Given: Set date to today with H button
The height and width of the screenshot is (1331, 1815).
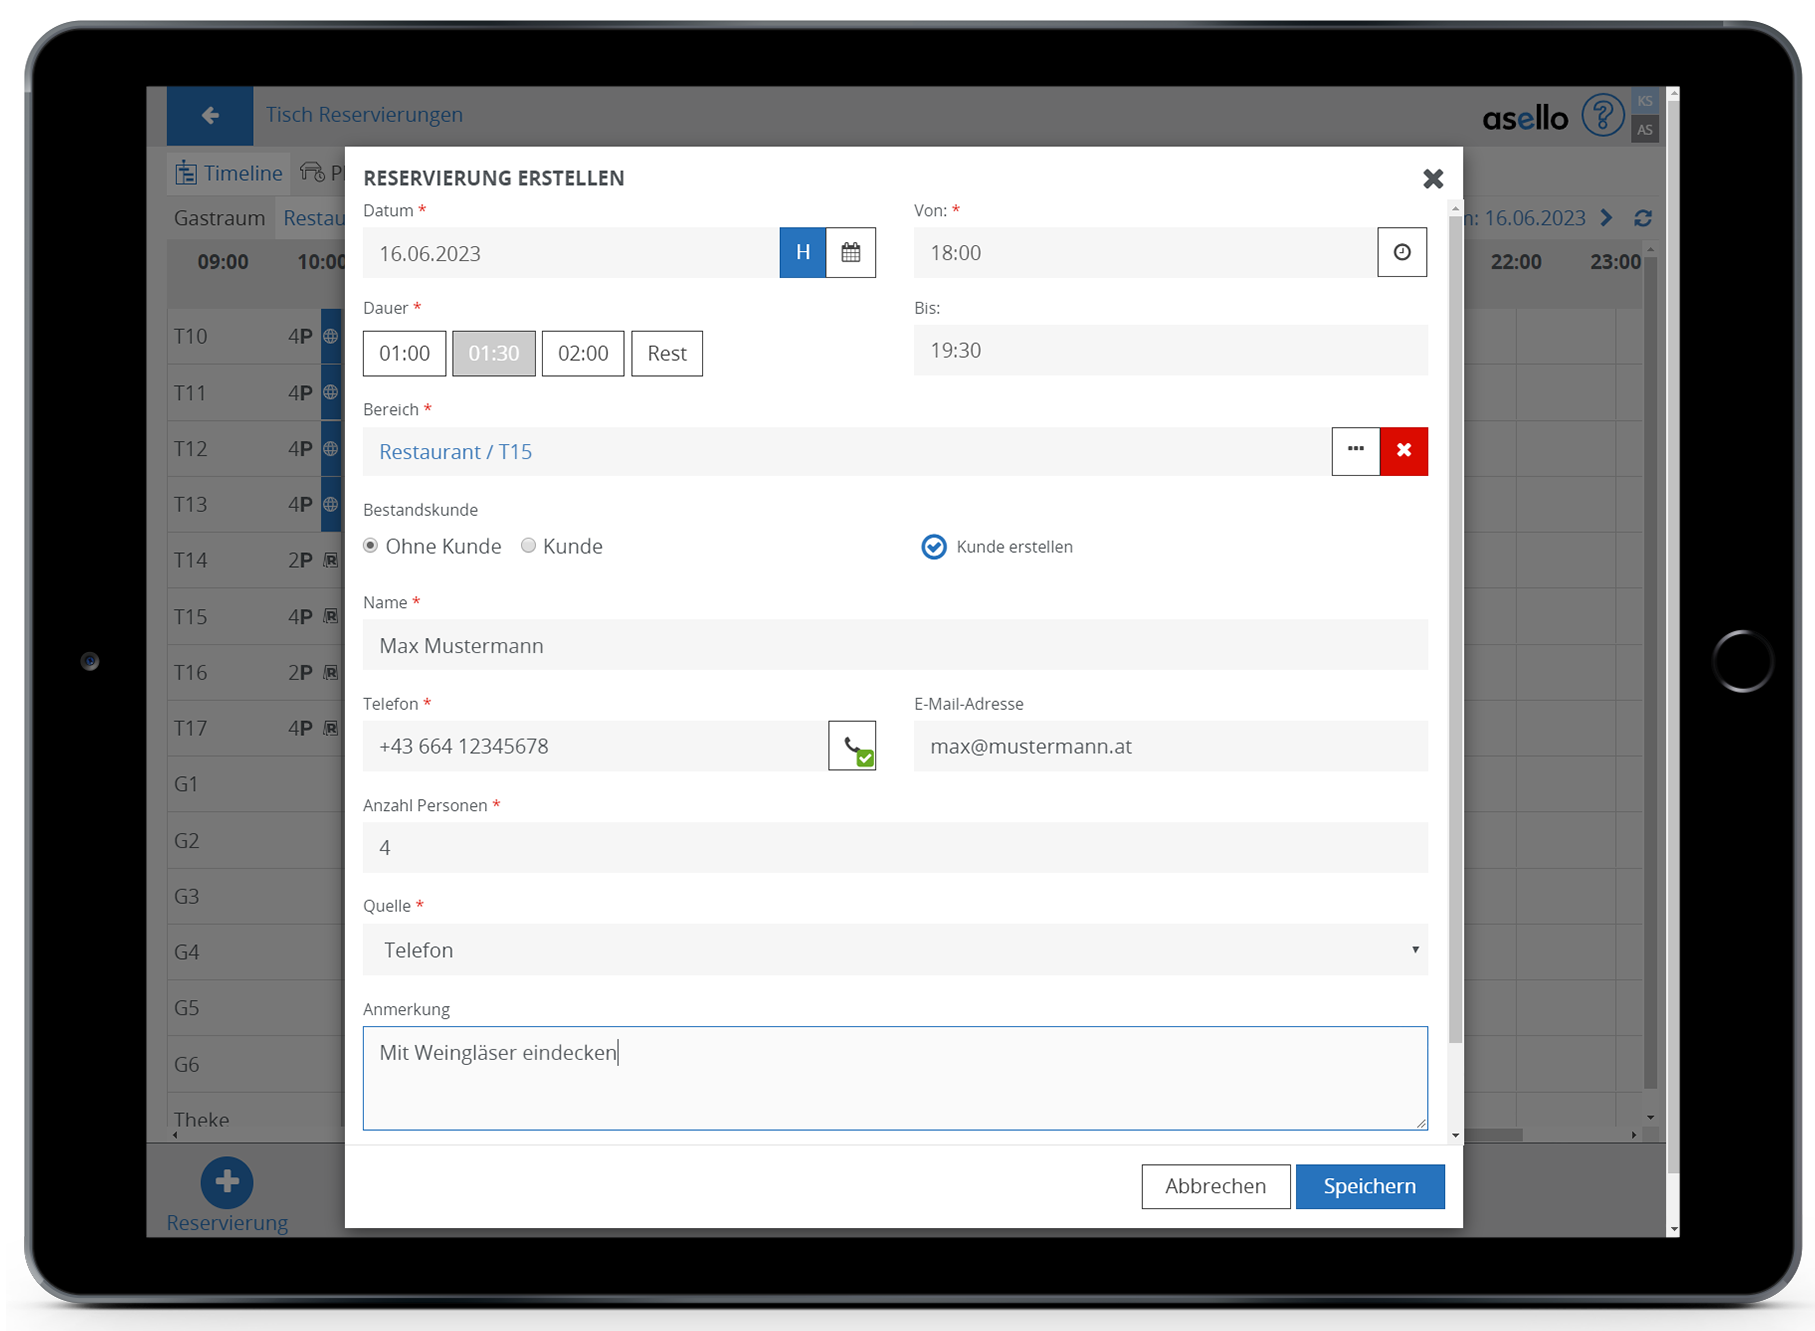Looking at the screenshot, I should (x=802, y=253).
